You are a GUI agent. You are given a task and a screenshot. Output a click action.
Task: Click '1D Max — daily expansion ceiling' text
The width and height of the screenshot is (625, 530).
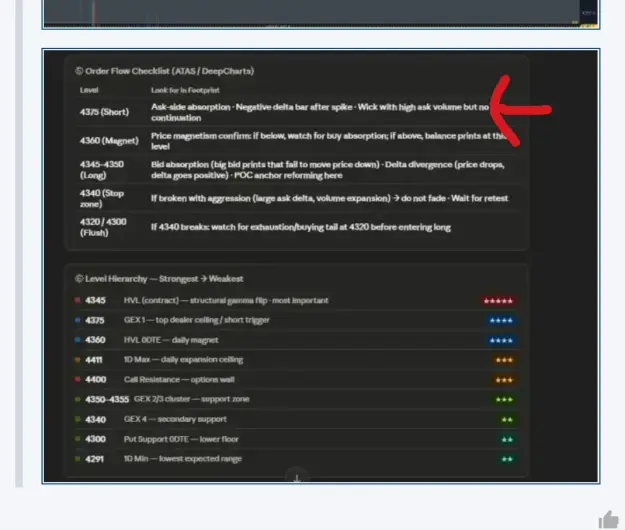pos(183,360)
